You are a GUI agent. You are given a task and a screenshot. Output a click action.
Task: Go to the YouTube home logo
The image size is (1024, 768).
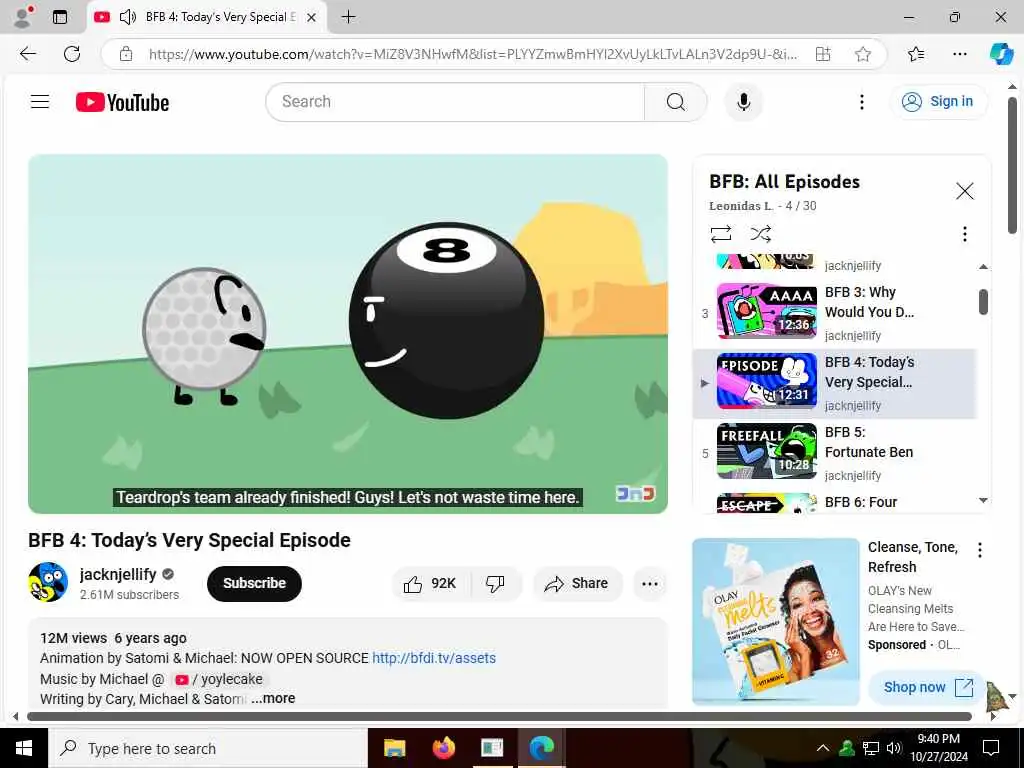(122, 103)
